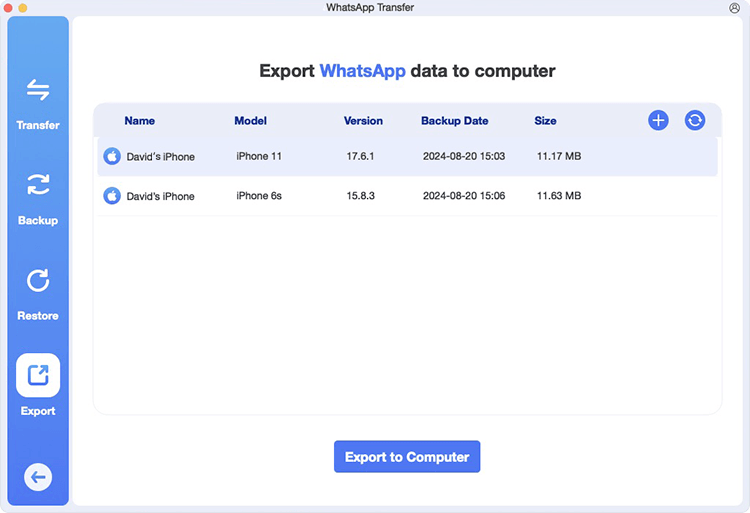750x513 pixels.
Task: Open the Restore section circular arrow icon
Action: pyautogui.click(x=38, y=280)
